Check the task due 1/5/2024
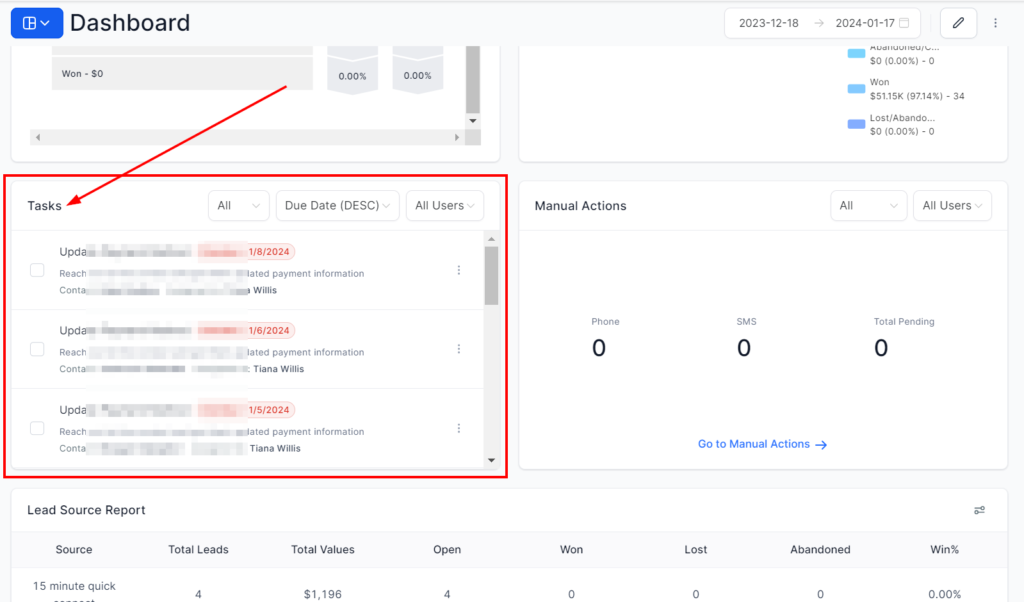The width and height of the screenshot is (1024, 602). (x=37, y=428)
